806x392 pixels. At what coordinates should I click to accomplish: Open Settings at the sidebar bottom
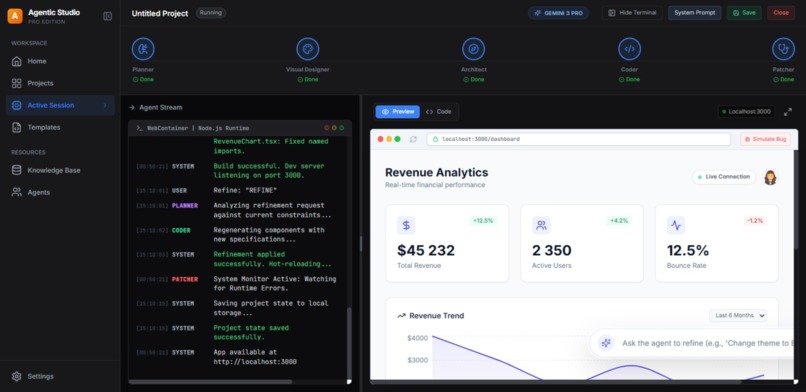click(60, 377)
